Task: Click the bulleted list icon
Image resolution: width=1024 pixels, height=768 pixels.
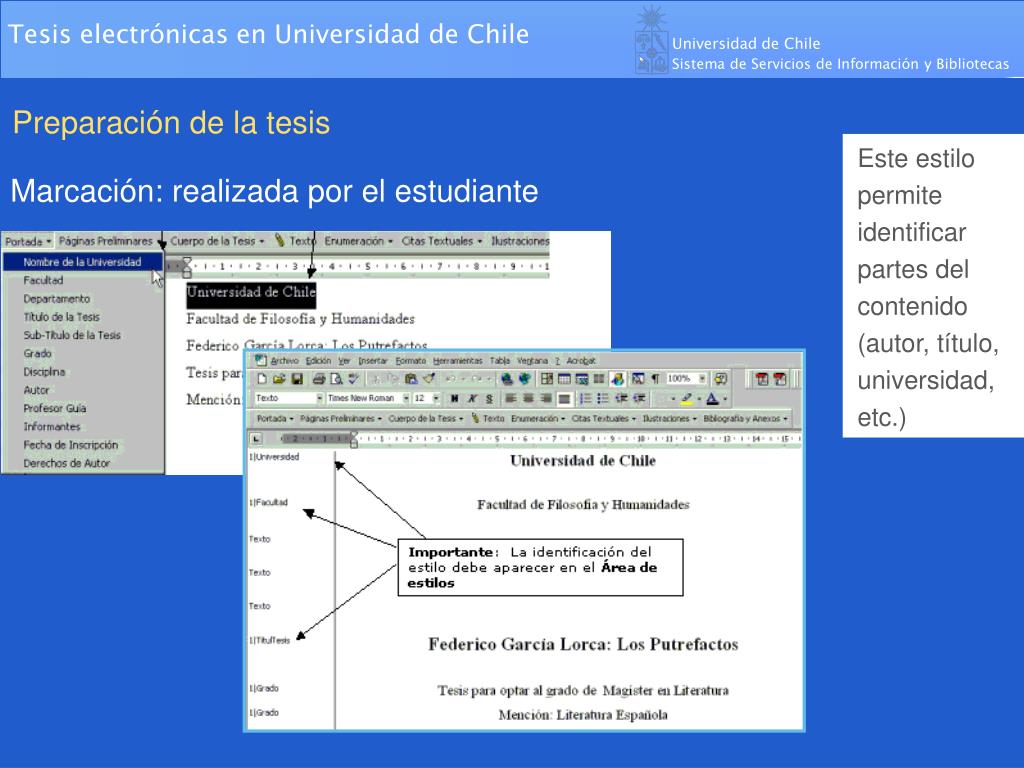Action: click(x=603, y=398)
